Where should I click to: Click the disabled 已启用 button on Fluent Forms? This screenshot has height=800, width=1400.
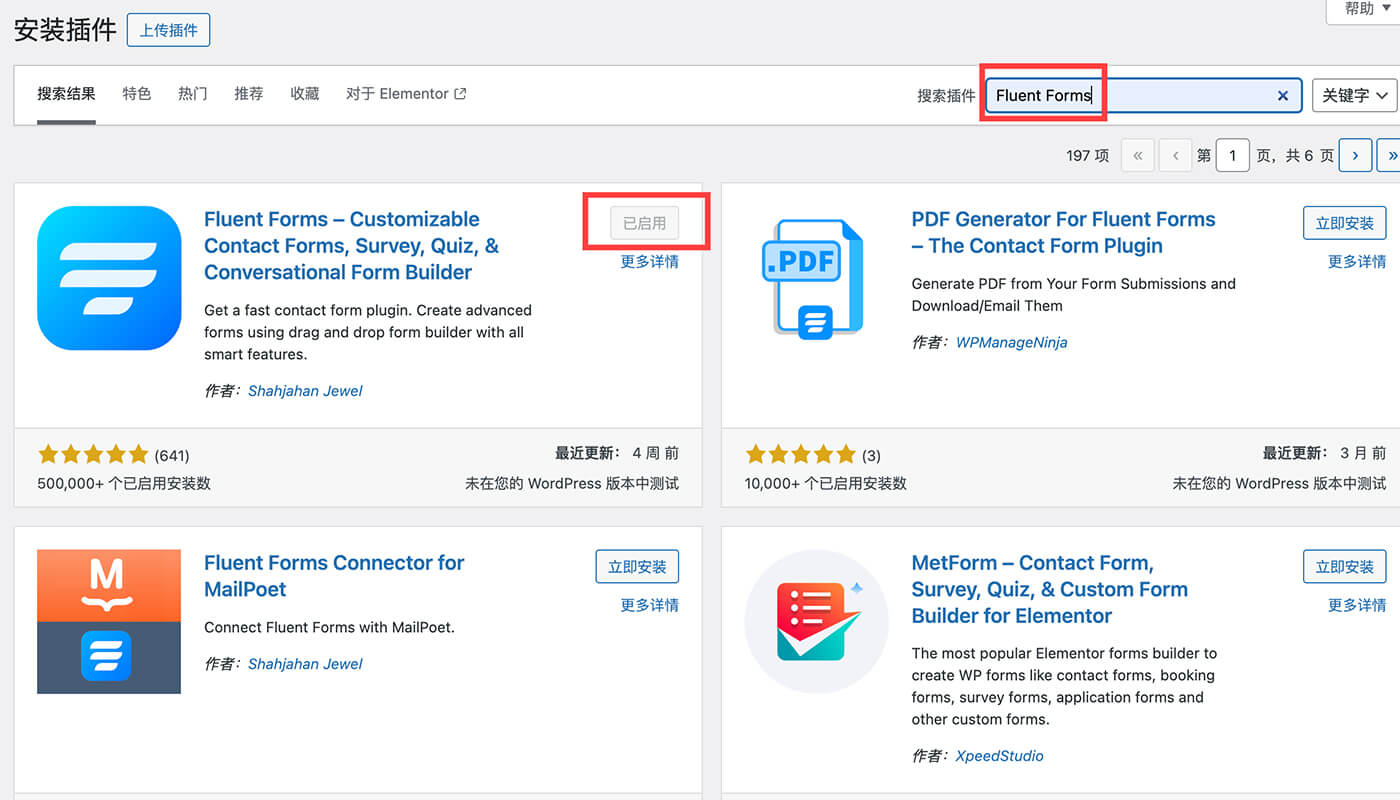click(644, 223)
